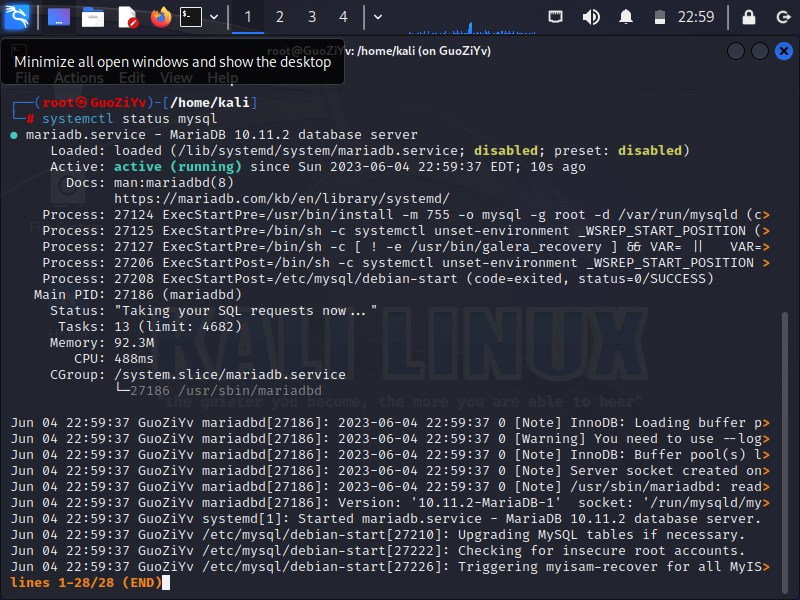Open the clock showing 22:59
800x600 pixels.
pyautogui.click(x=696, y=17)
